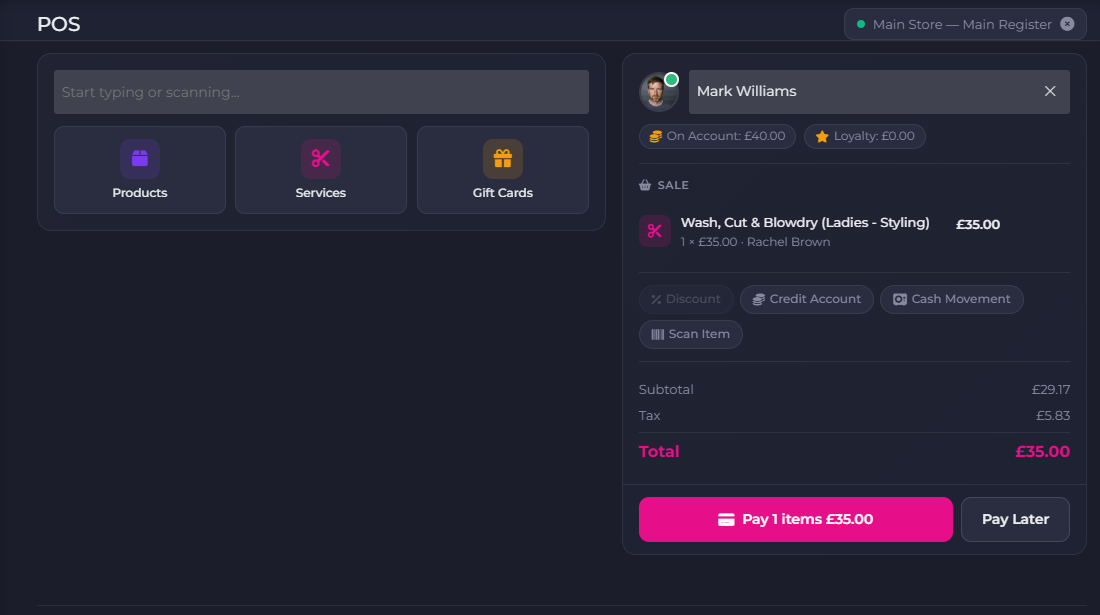Screen dimensions: 1100x615
Task: Click the item search input field
Action: tap(320, 91)
